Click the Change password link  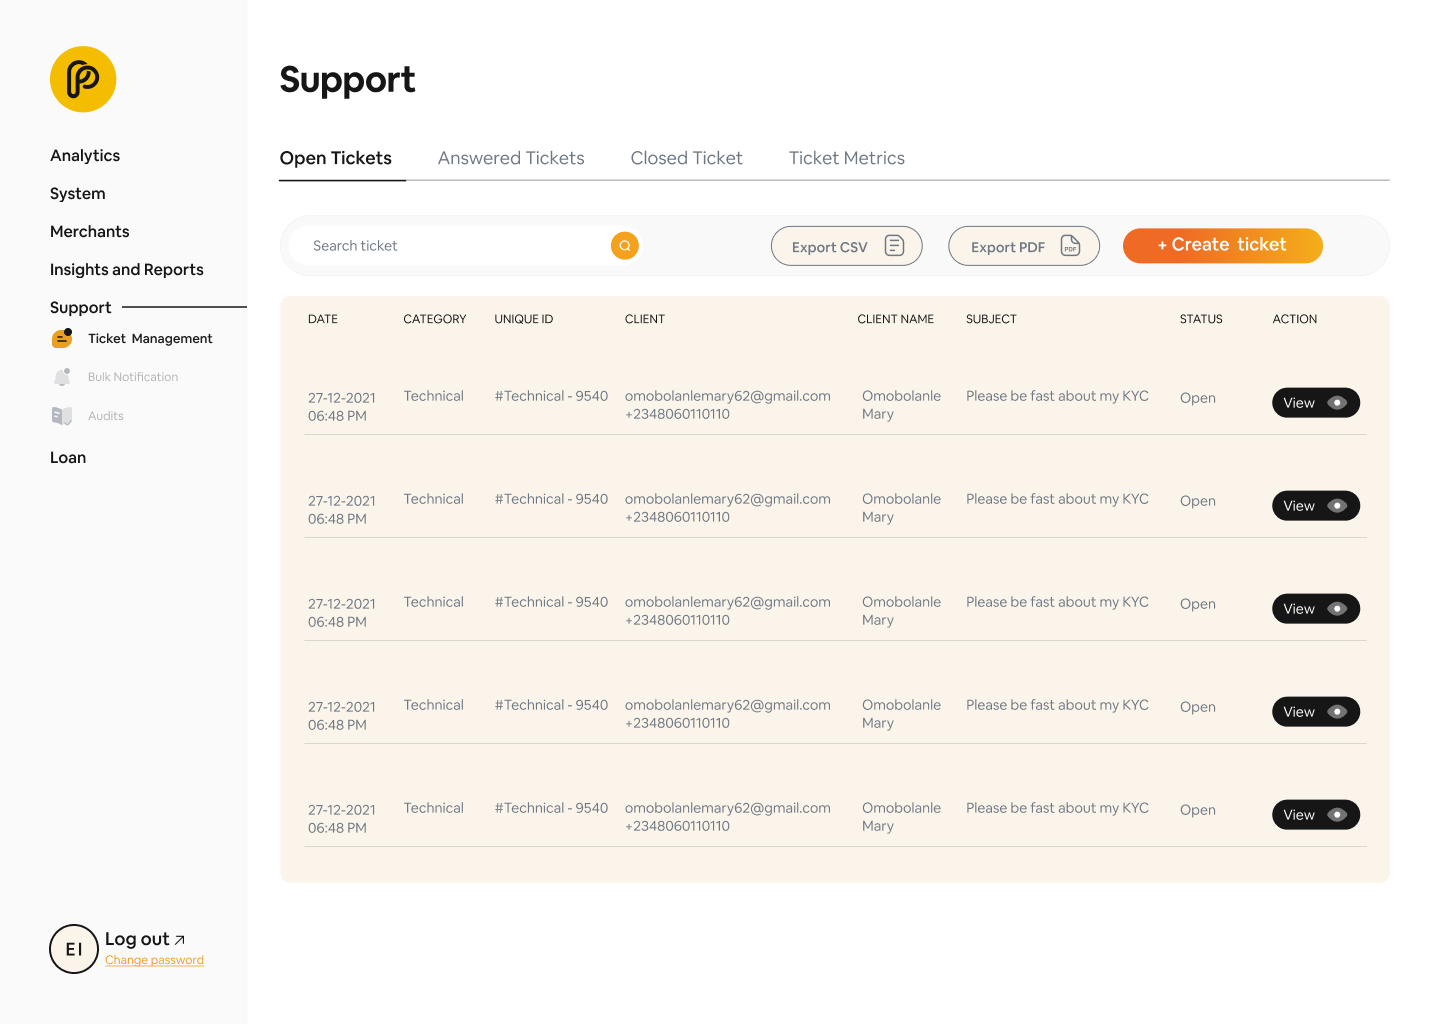[x=155, y=960]
